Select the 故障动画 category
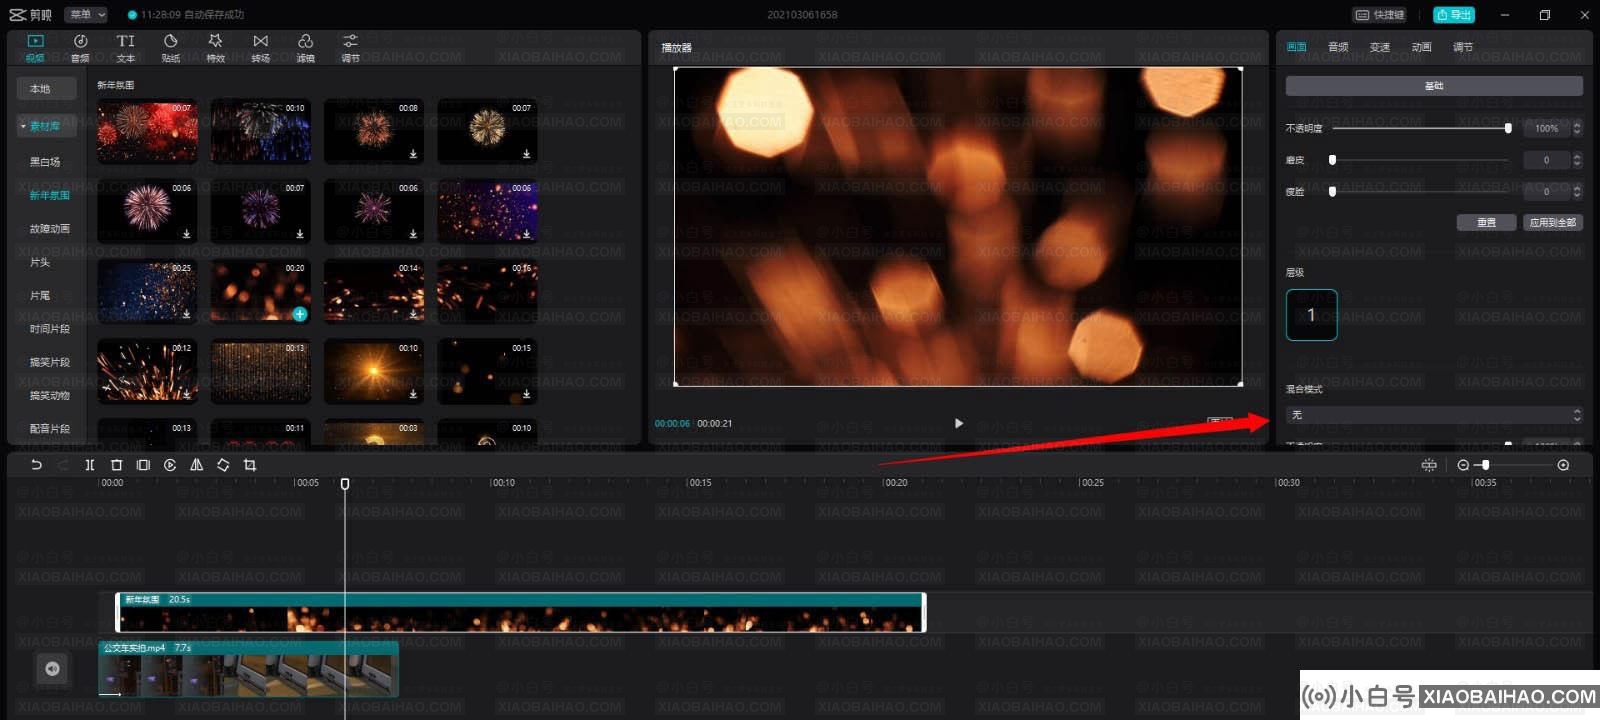 [x=49, y=229]
